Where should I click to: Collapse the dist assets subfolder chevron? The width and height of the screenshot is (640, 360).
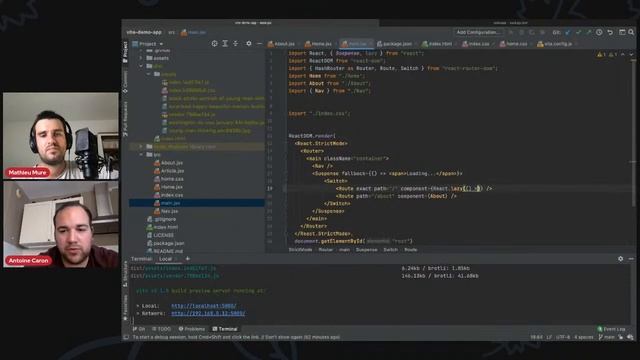(x=149, y=74)
